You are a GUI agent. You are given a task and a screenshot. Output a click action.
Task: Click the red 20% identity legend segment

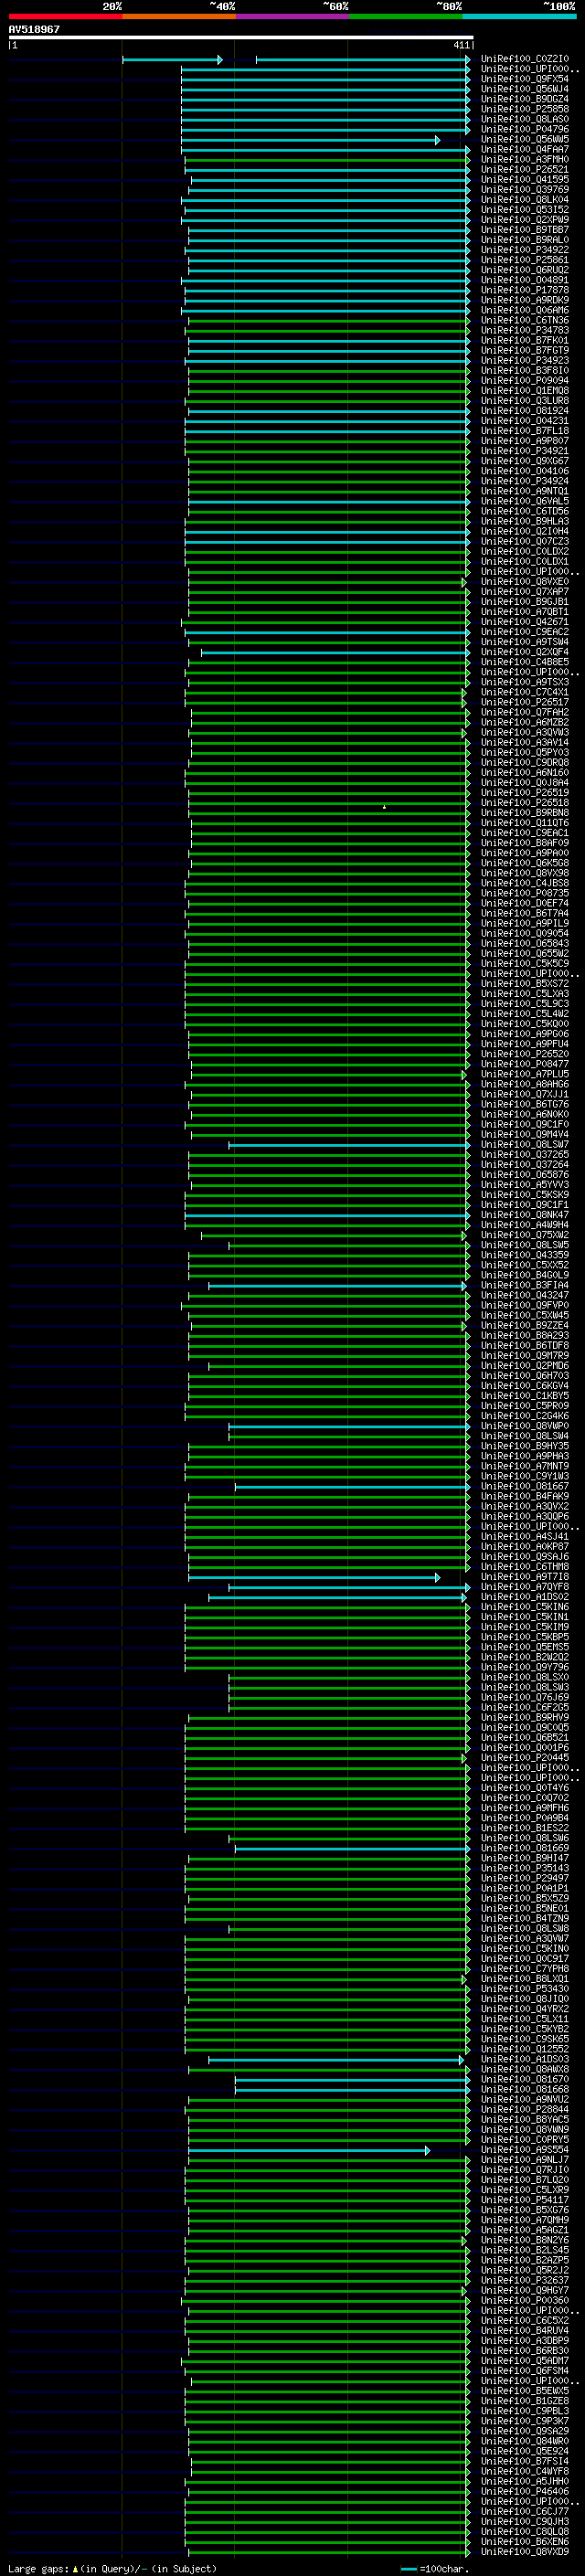click(x=65, y=16)
